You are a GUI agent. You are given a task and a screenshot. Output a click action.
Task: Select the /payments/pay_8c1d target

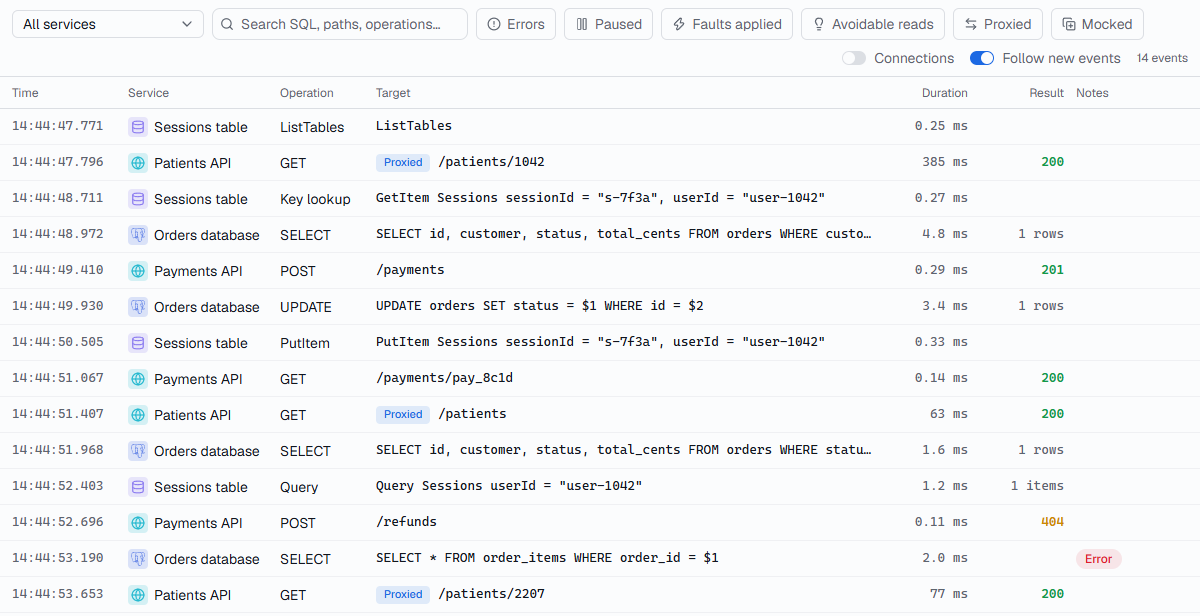coord(444,378)
